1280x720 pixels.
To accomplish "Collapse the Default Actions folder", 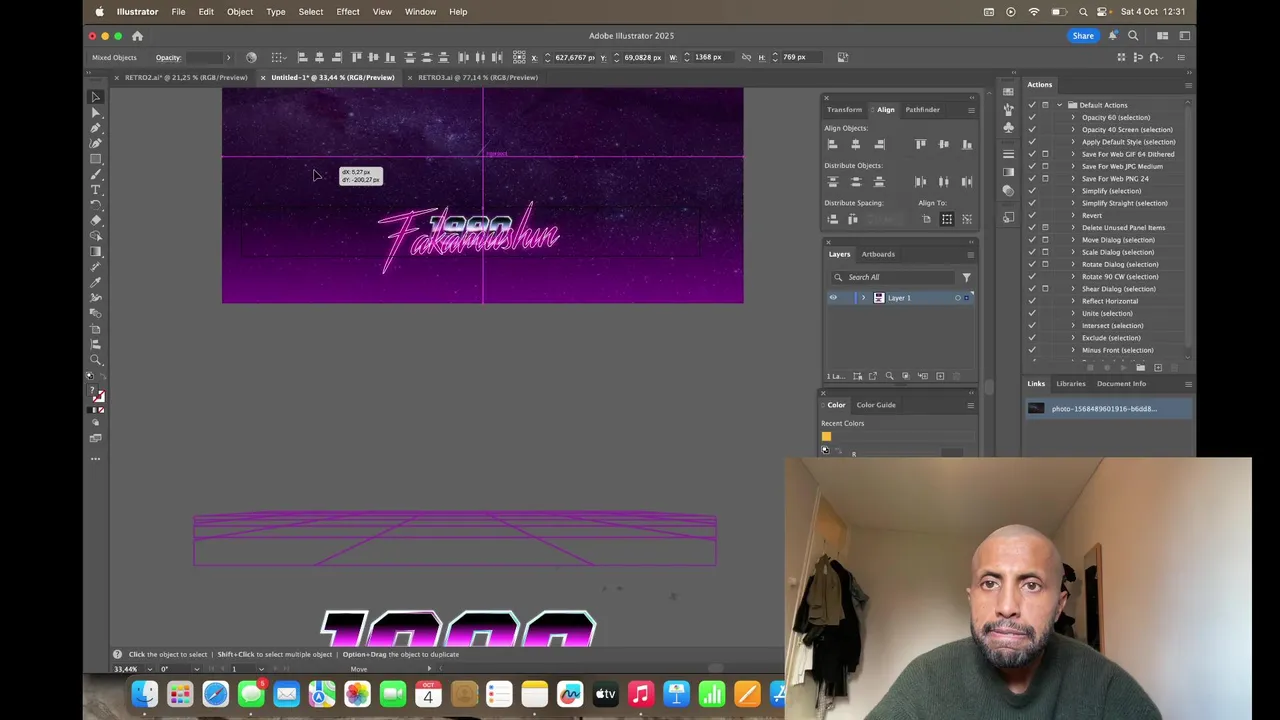I will tap(1059, 105).
